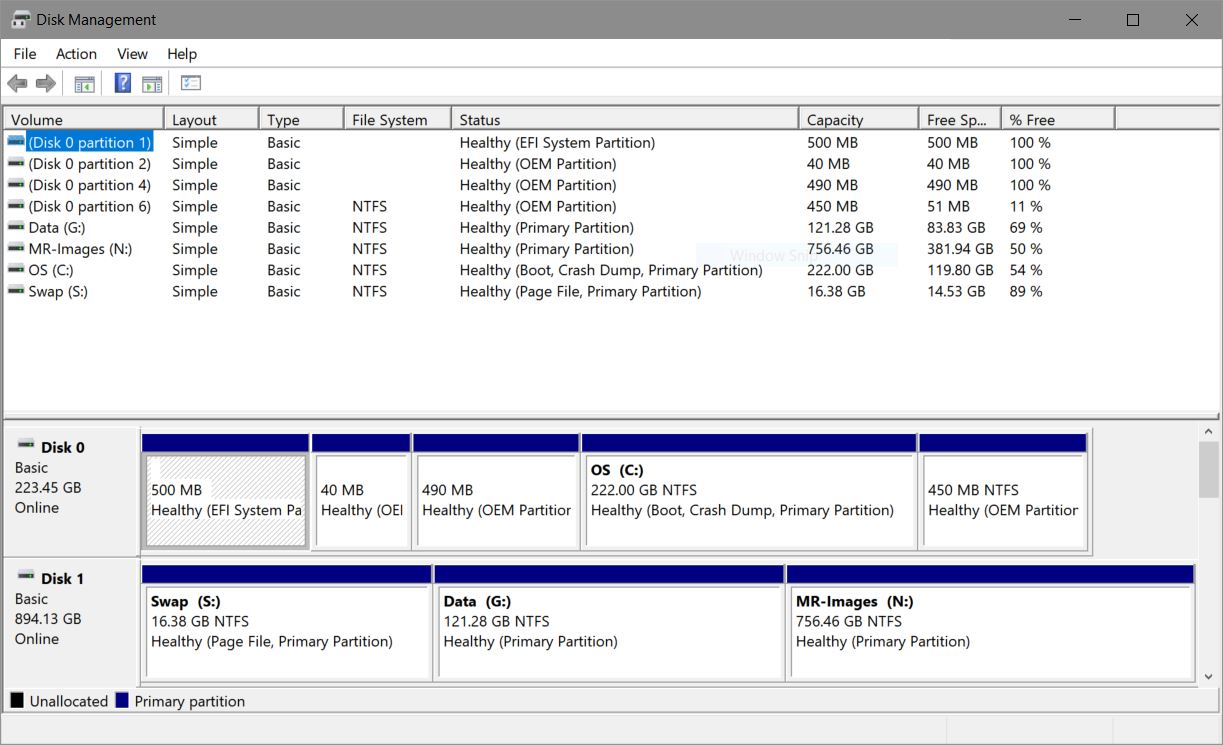Click the Forward arrow toolbar icon
Screen dimensions: 1223x745
(45, 84)
